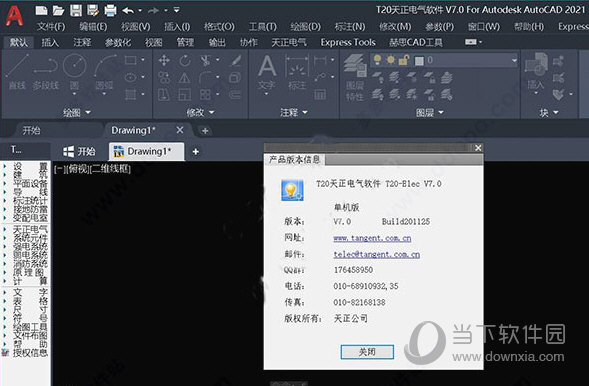Click the 关闭 button in version dialog
The width and height of the screenshot is (589, 386).
[x=367, y=352]
